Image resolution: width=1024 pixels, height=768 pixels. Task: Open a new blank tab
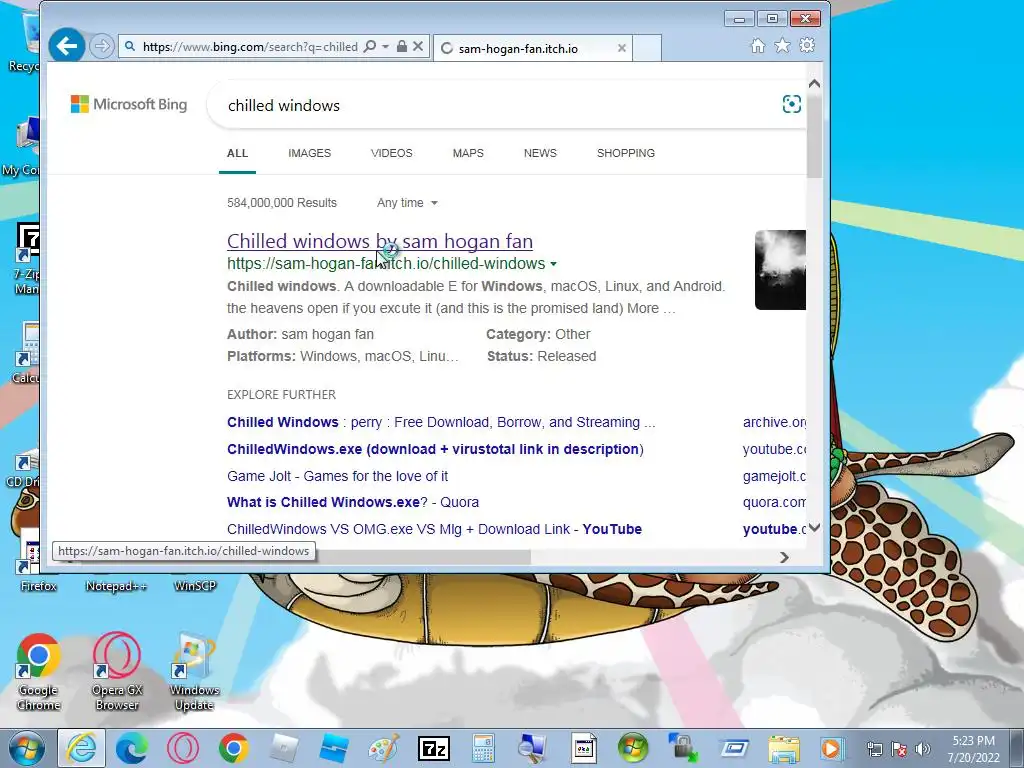pyautogui.click(x=647, y=48)
